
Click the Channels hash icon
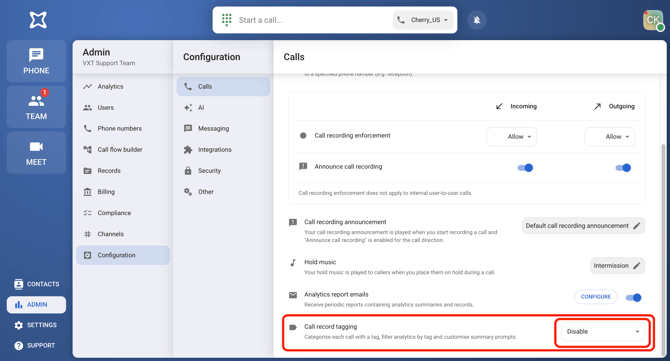coord(88,234)
